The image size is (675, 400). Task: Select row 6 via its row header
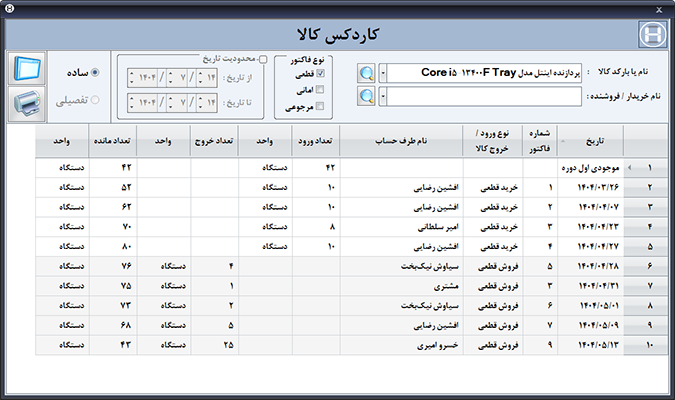pos(646,266)
